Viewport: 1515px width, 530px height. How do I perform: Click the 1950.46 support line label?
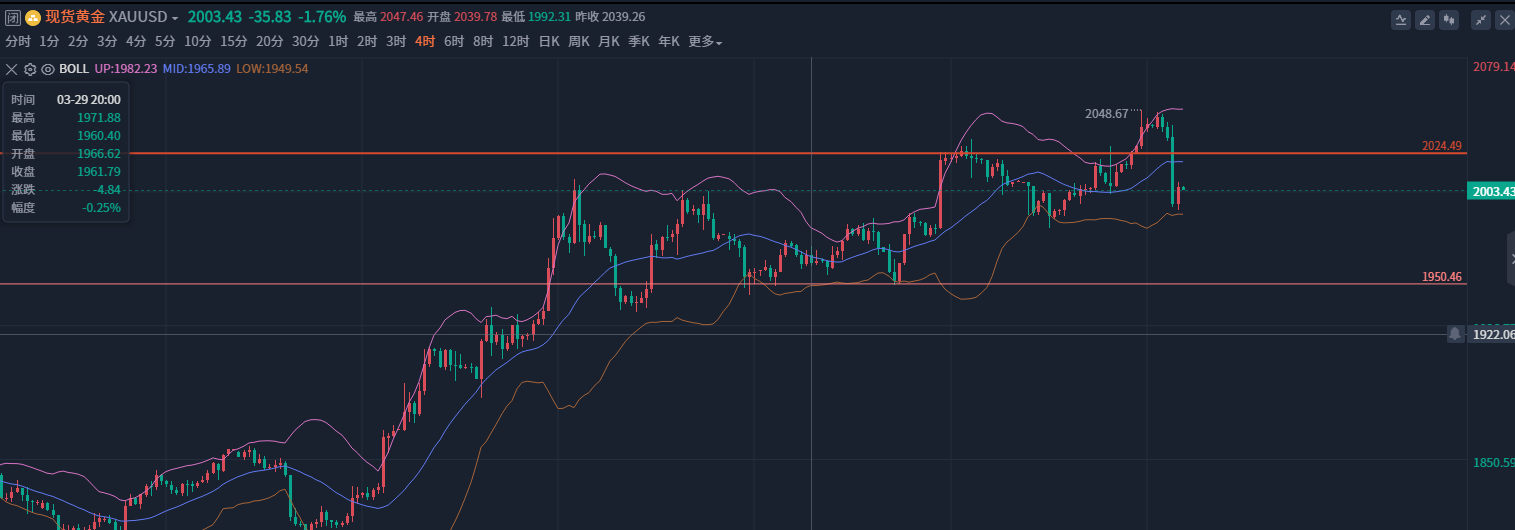pos(1441,277)
